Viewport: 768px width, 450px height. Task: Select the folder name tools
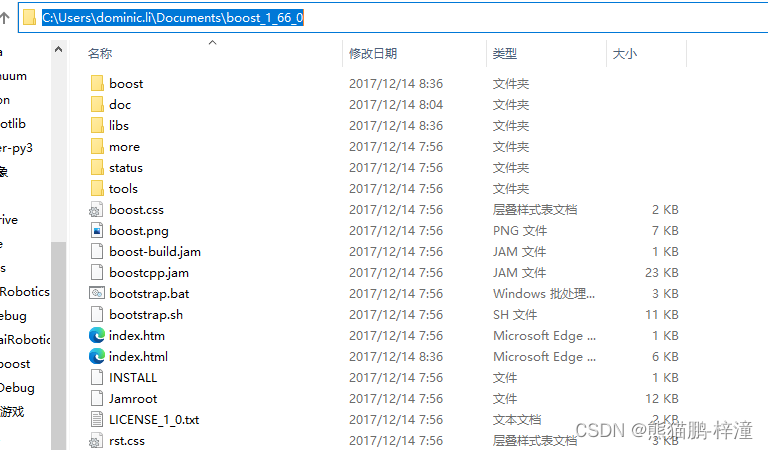pyautogui.click(x=123, y=189)
